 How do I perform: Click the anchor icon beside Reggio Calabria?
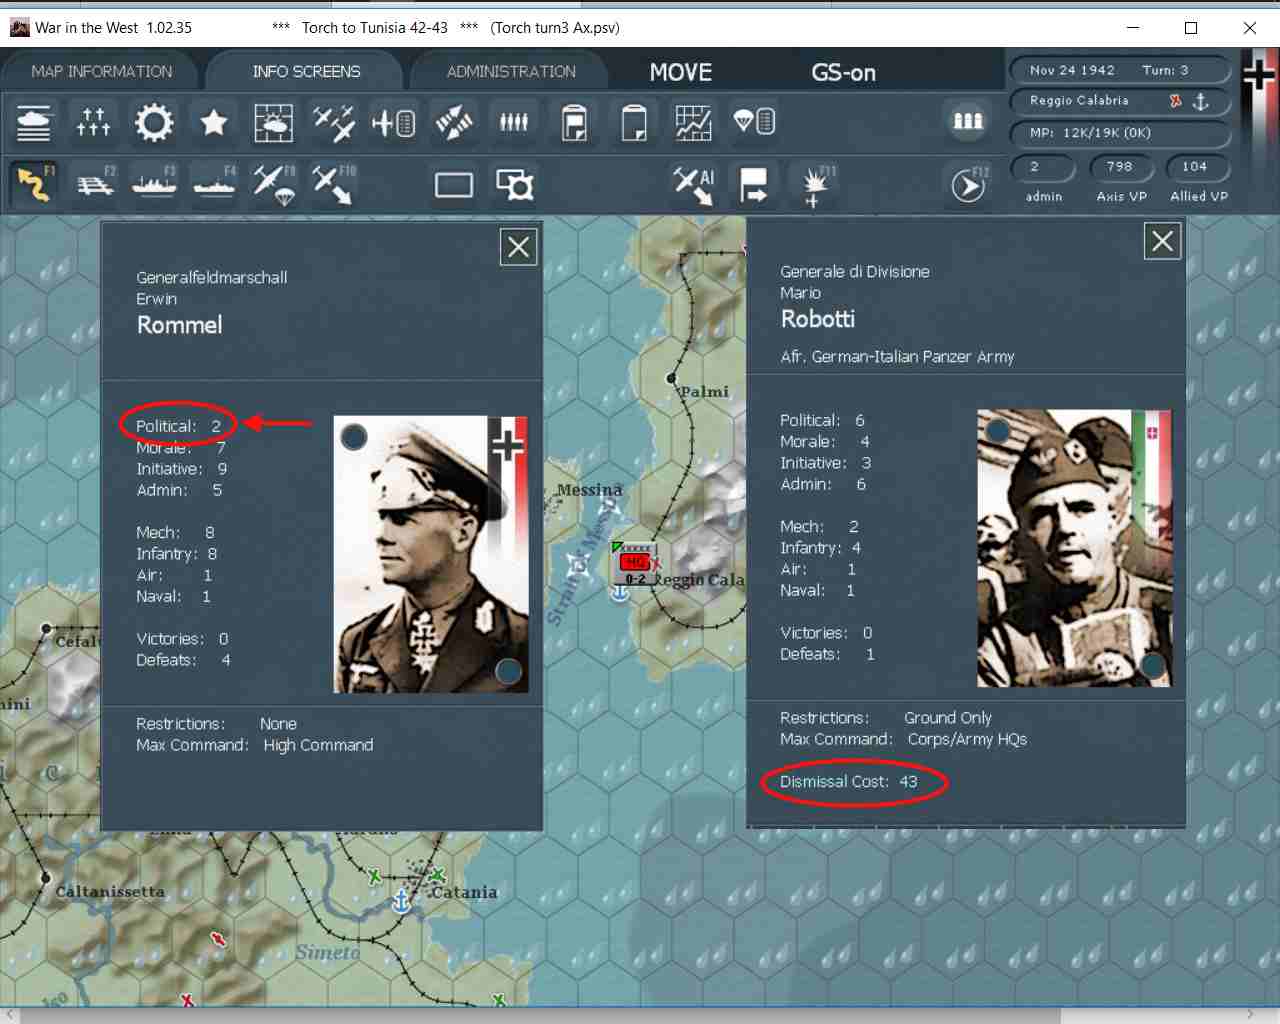click(1201, 101)
